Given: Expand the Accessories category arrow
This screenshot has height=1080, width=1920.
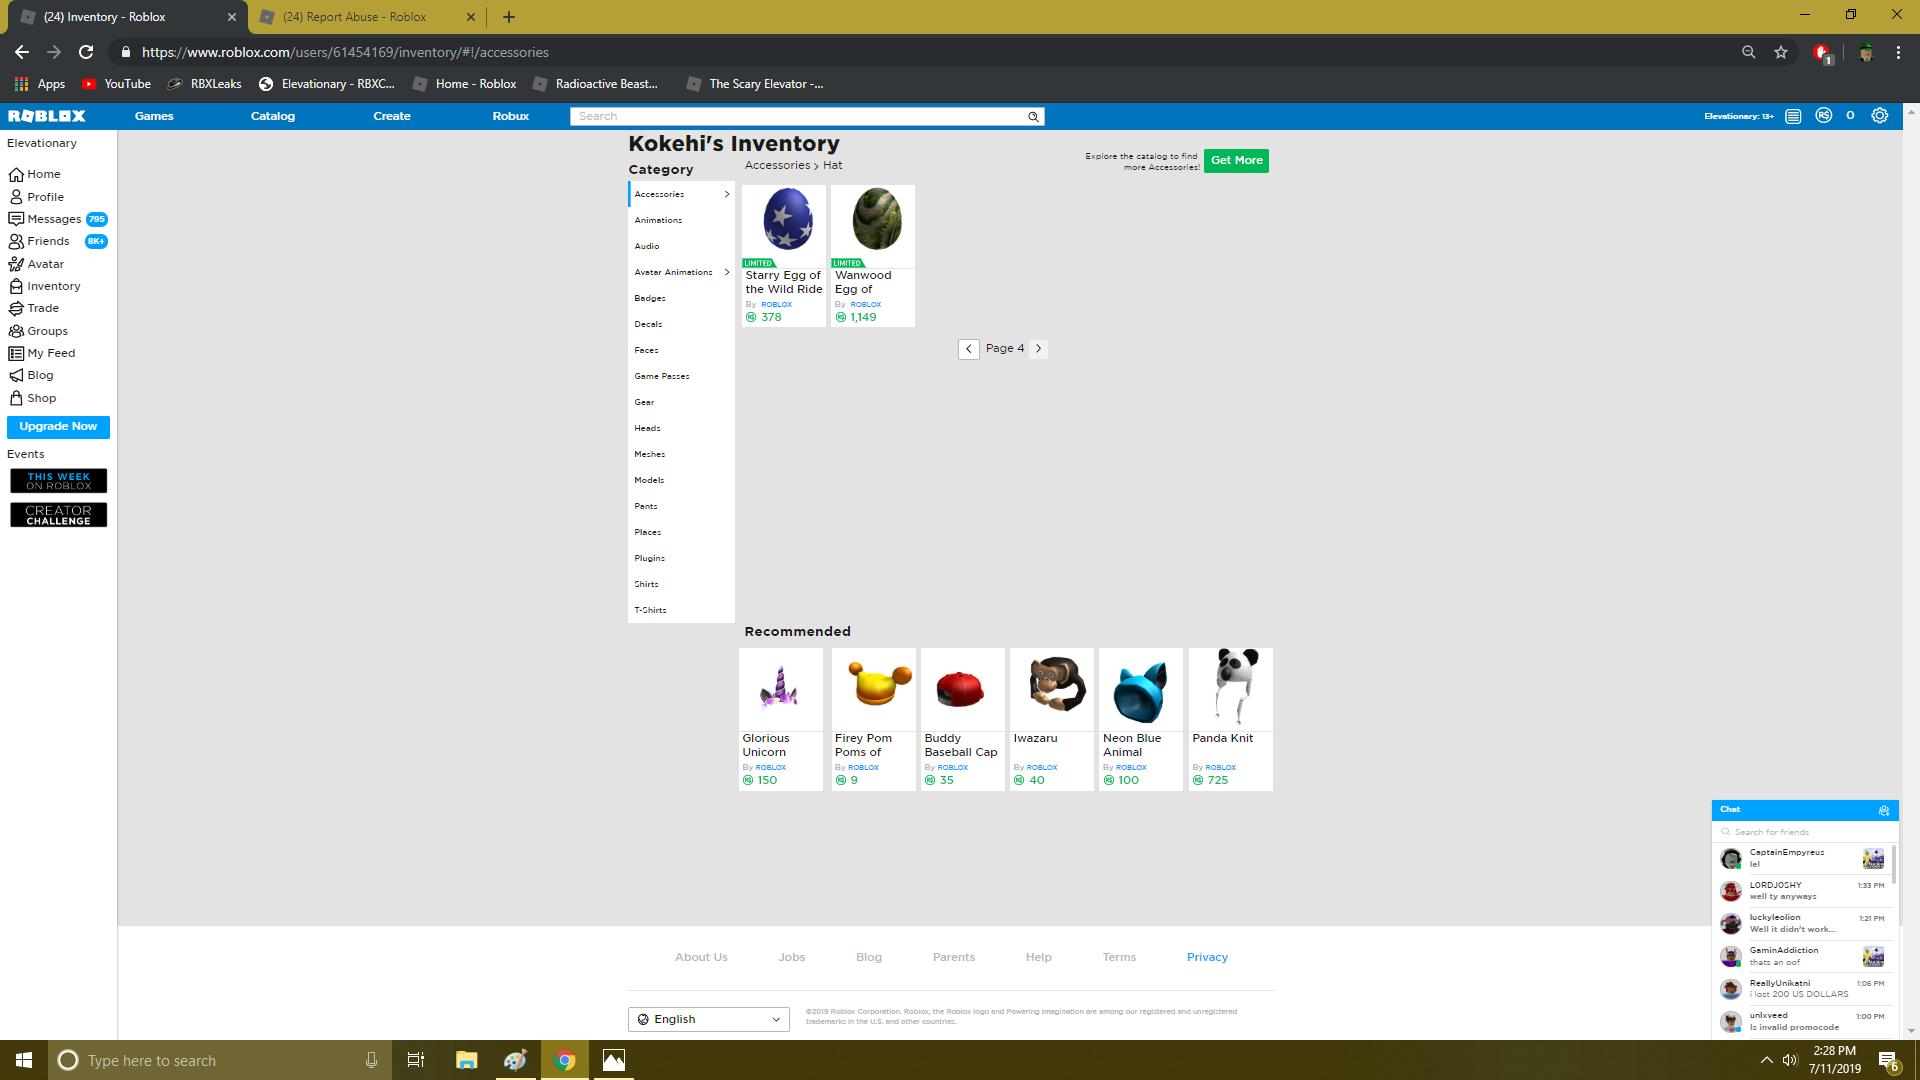Looking at the screenshot, I should click(x=727, y=194).
